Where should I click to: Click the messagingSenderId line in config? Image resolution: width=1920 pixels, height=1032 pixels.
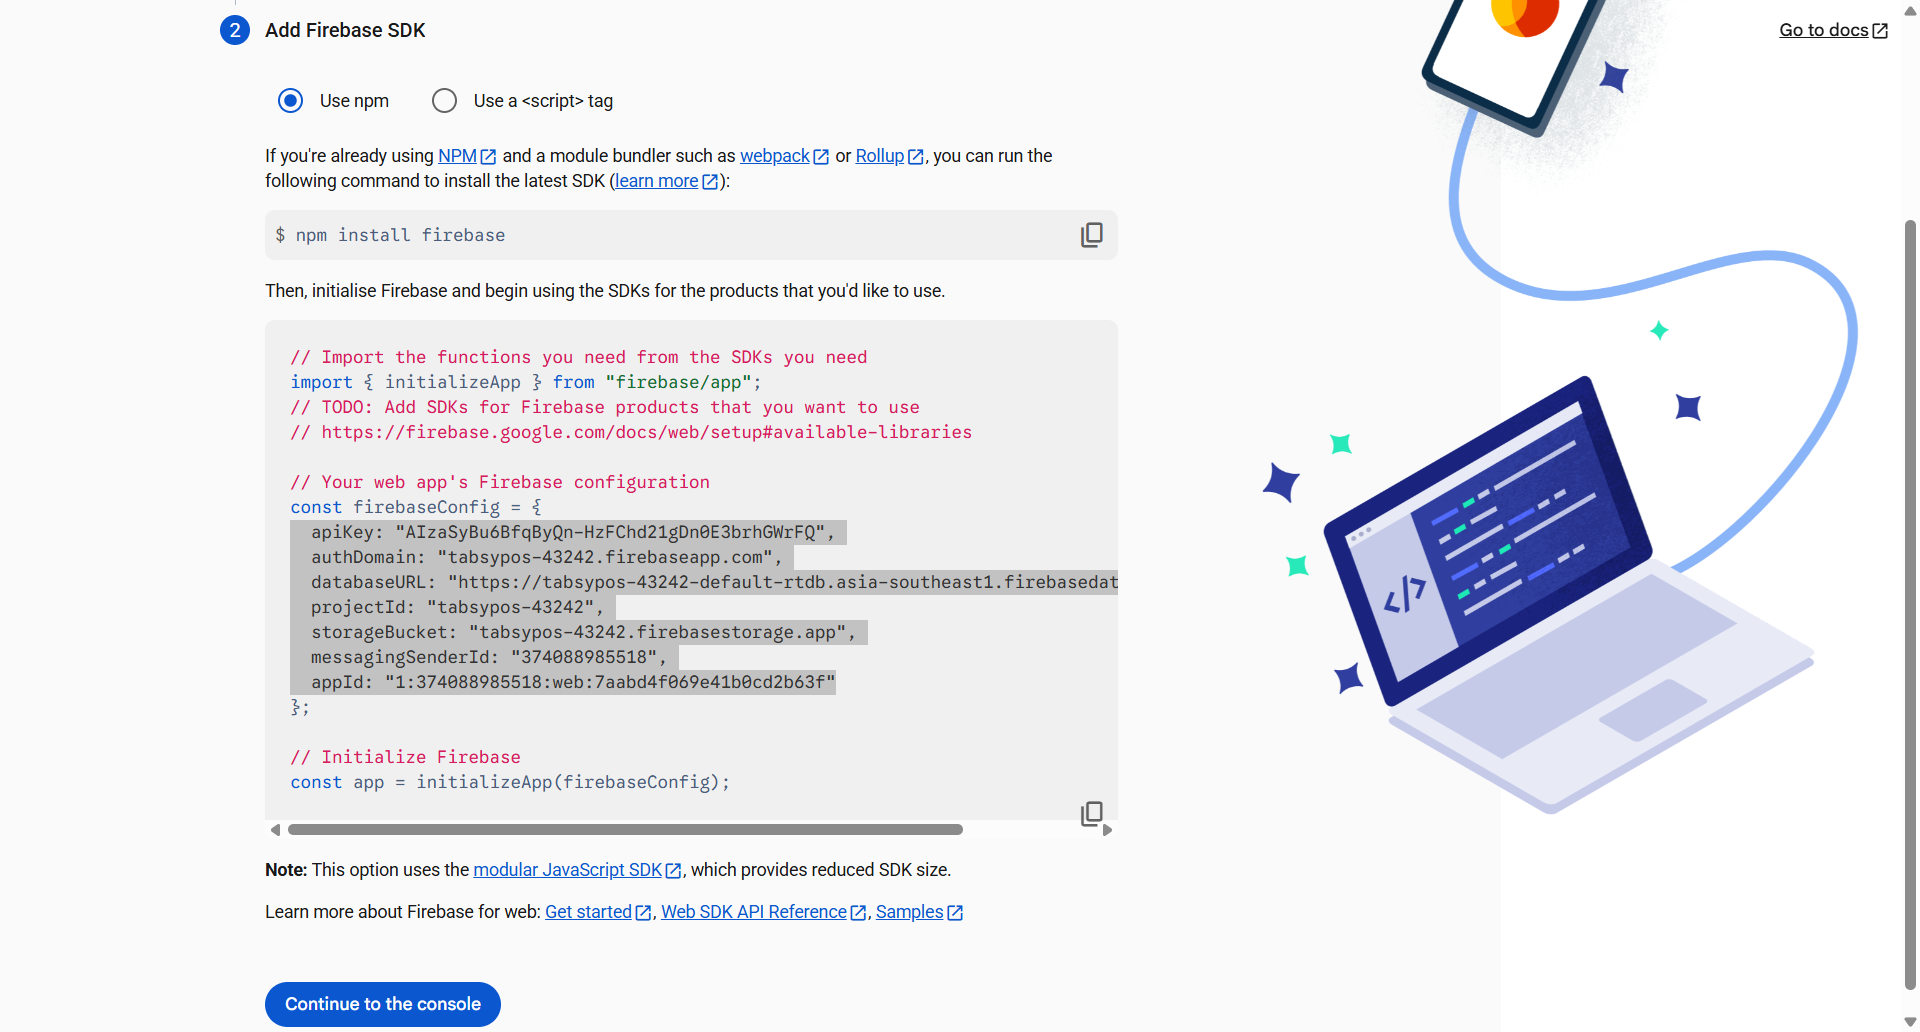(488, 657)
